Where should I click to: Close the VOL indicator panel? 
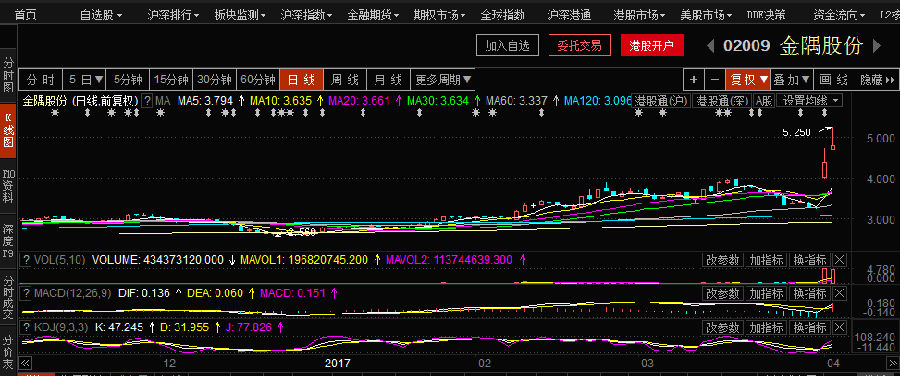point(839,260)
